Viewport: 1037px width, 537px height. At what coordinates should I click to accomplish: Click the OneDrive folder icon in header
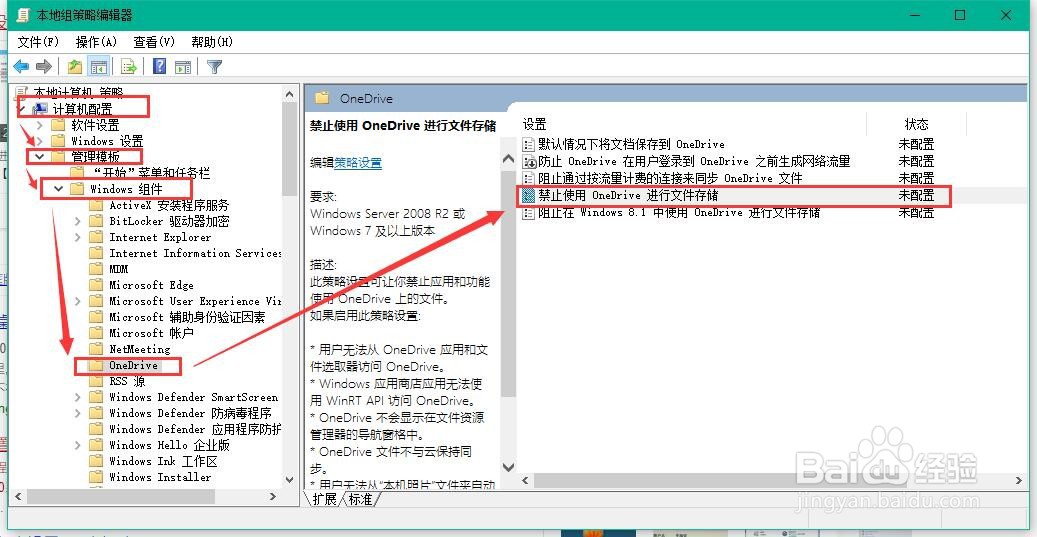click(x=322, y=99)
